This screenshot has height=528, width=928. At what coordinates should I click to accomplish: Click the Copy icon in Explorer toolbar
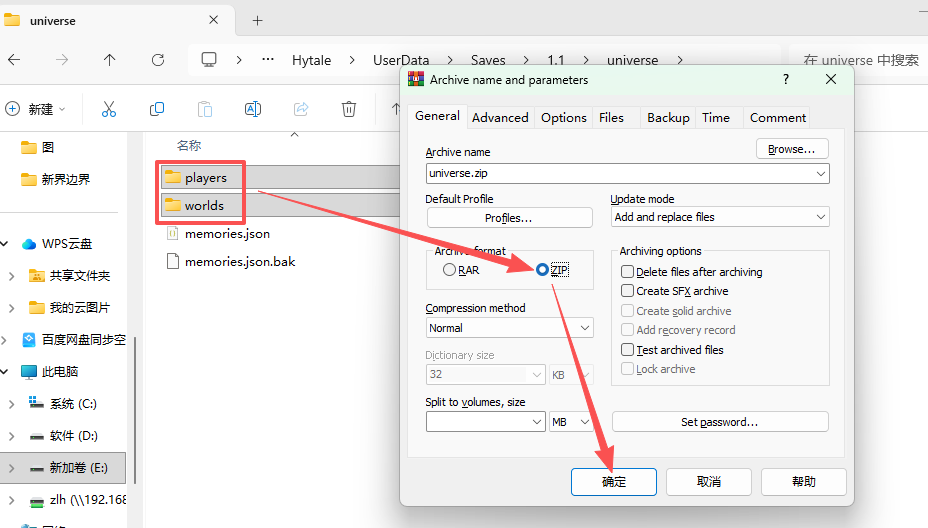tap(157, 109)
